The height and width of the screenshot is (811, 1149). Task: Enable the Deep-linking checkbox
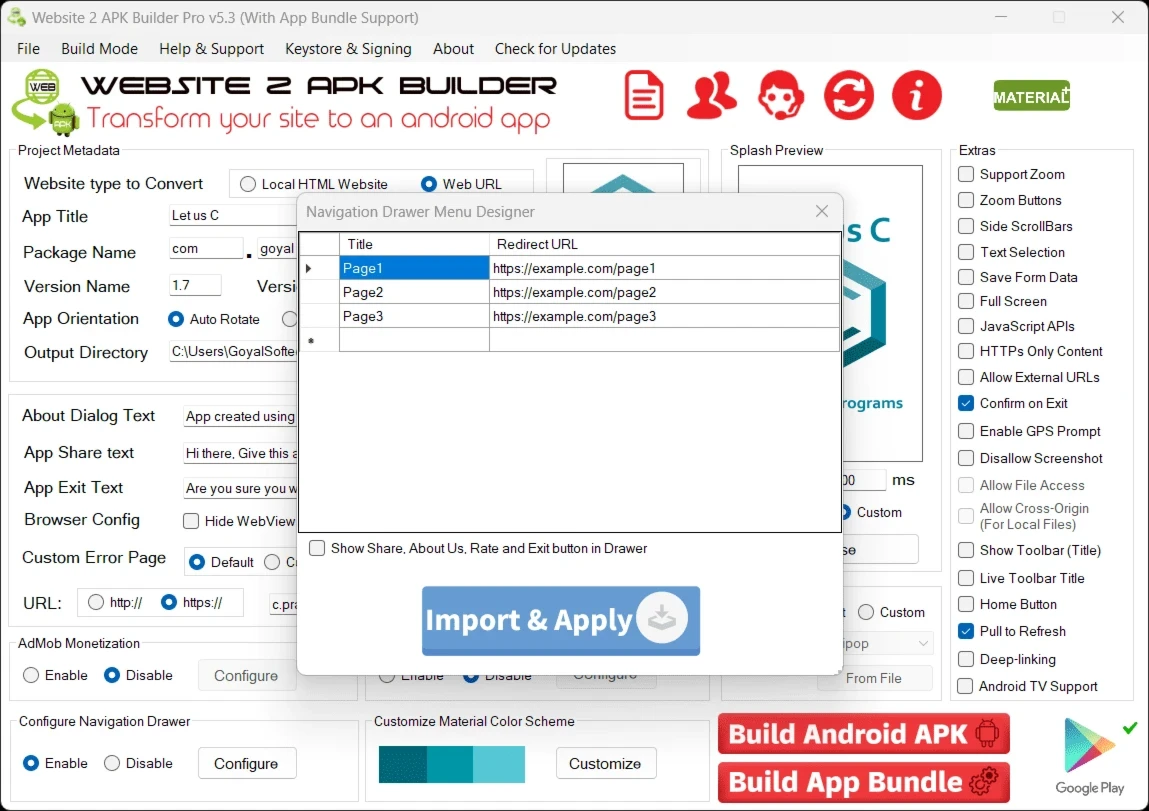click(x=966, y=659)
